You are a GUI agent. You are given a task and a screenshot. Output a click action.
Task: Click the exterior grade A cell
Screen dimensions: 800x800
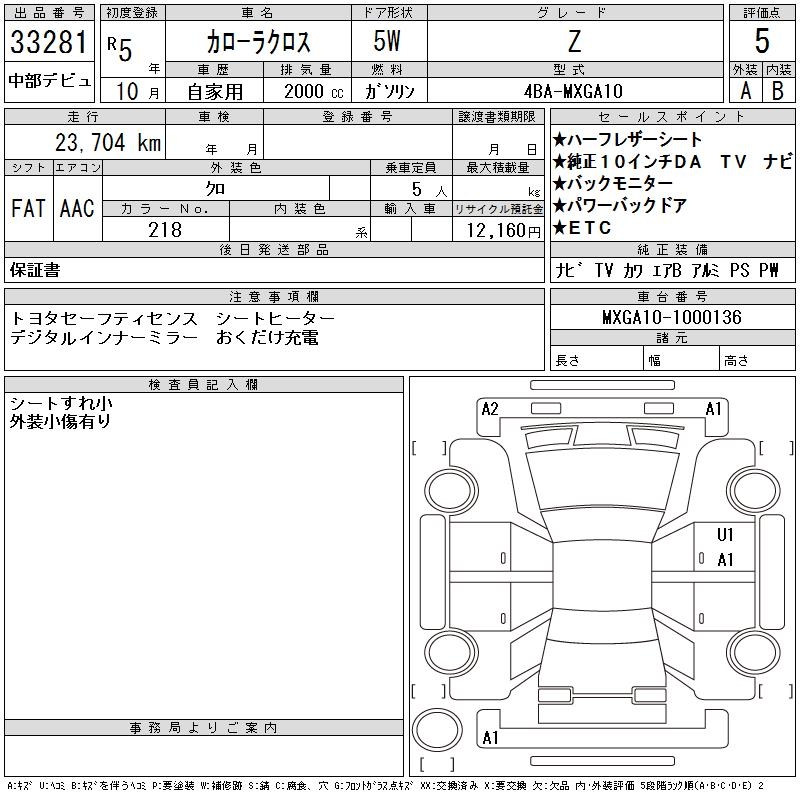(x=745, y=90)
